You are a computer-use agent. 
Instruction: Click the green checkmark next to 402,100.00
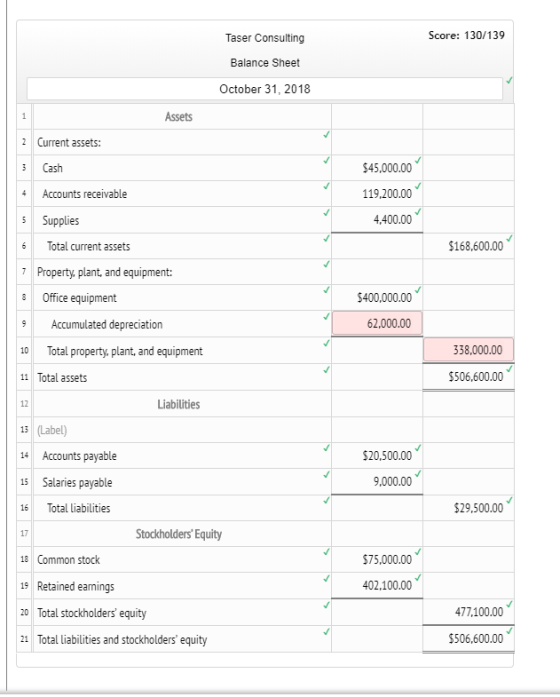418,577
